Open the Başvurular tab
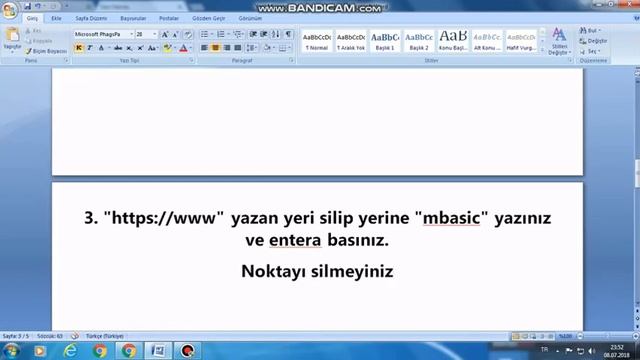The image size is (640, 360). [133, 18]
